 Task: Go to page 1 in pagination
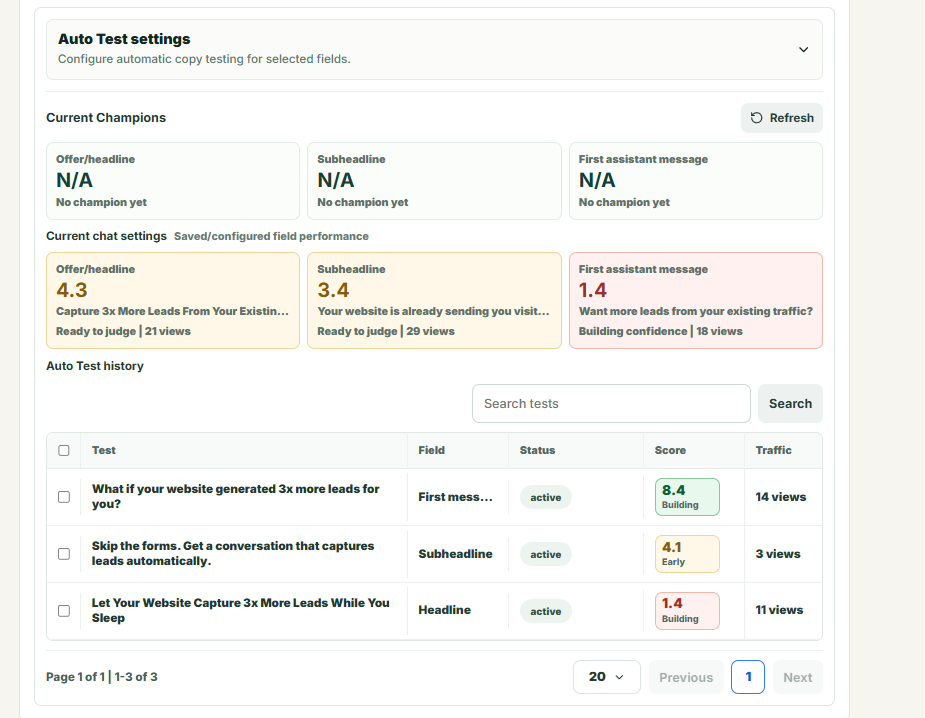coord(748,677)
